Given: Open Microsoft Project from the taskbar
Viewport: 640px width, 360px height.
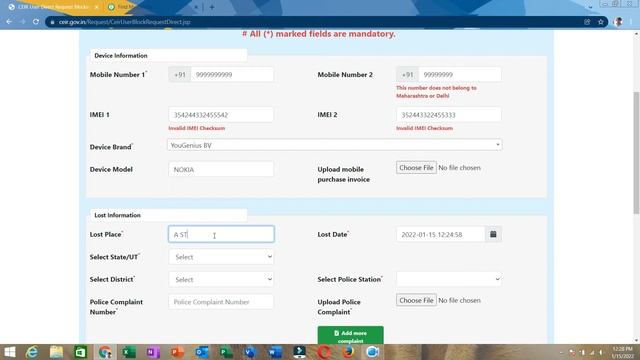Looking at the screenshot, I should point(226,352).
